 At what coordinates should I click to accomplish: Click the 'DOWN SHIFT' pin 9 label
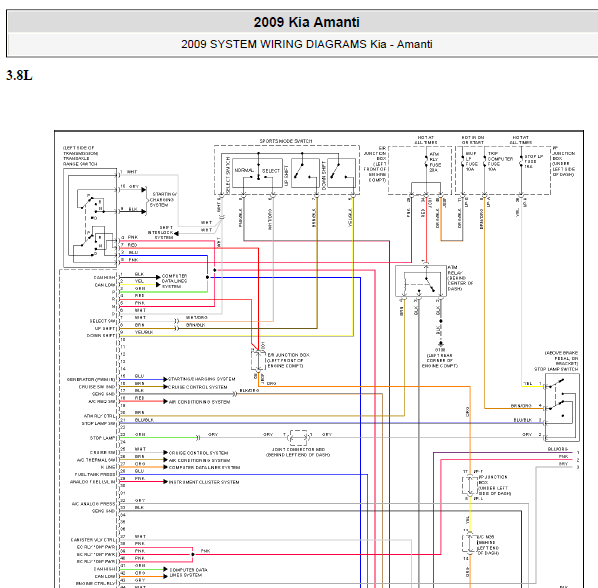(x=101, y=336)
